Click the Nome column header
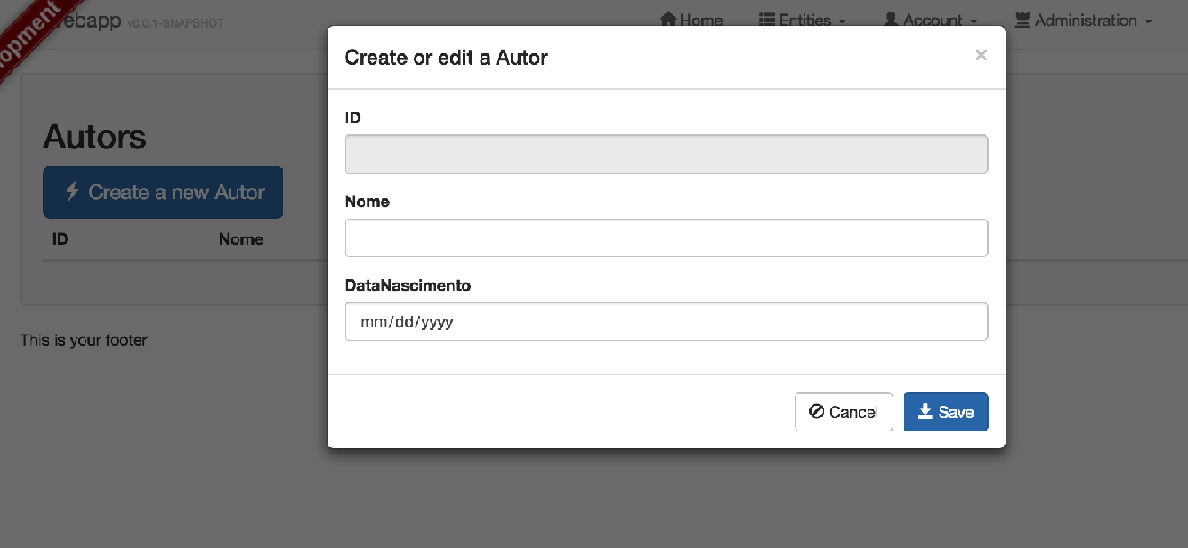 [241, 240]
